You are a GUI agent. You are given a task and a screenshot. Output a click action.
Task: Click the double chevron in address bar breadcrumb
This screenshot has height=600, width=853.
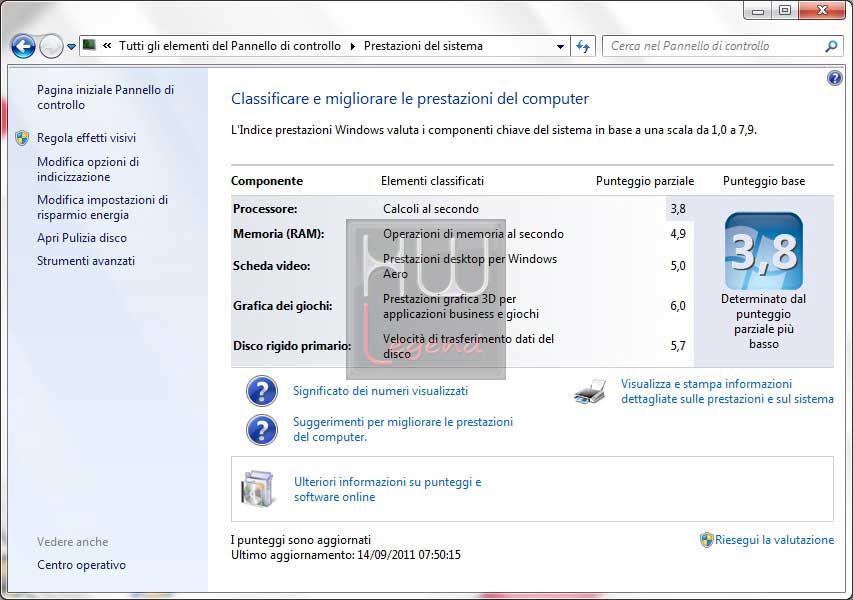(x=107, y=46)
